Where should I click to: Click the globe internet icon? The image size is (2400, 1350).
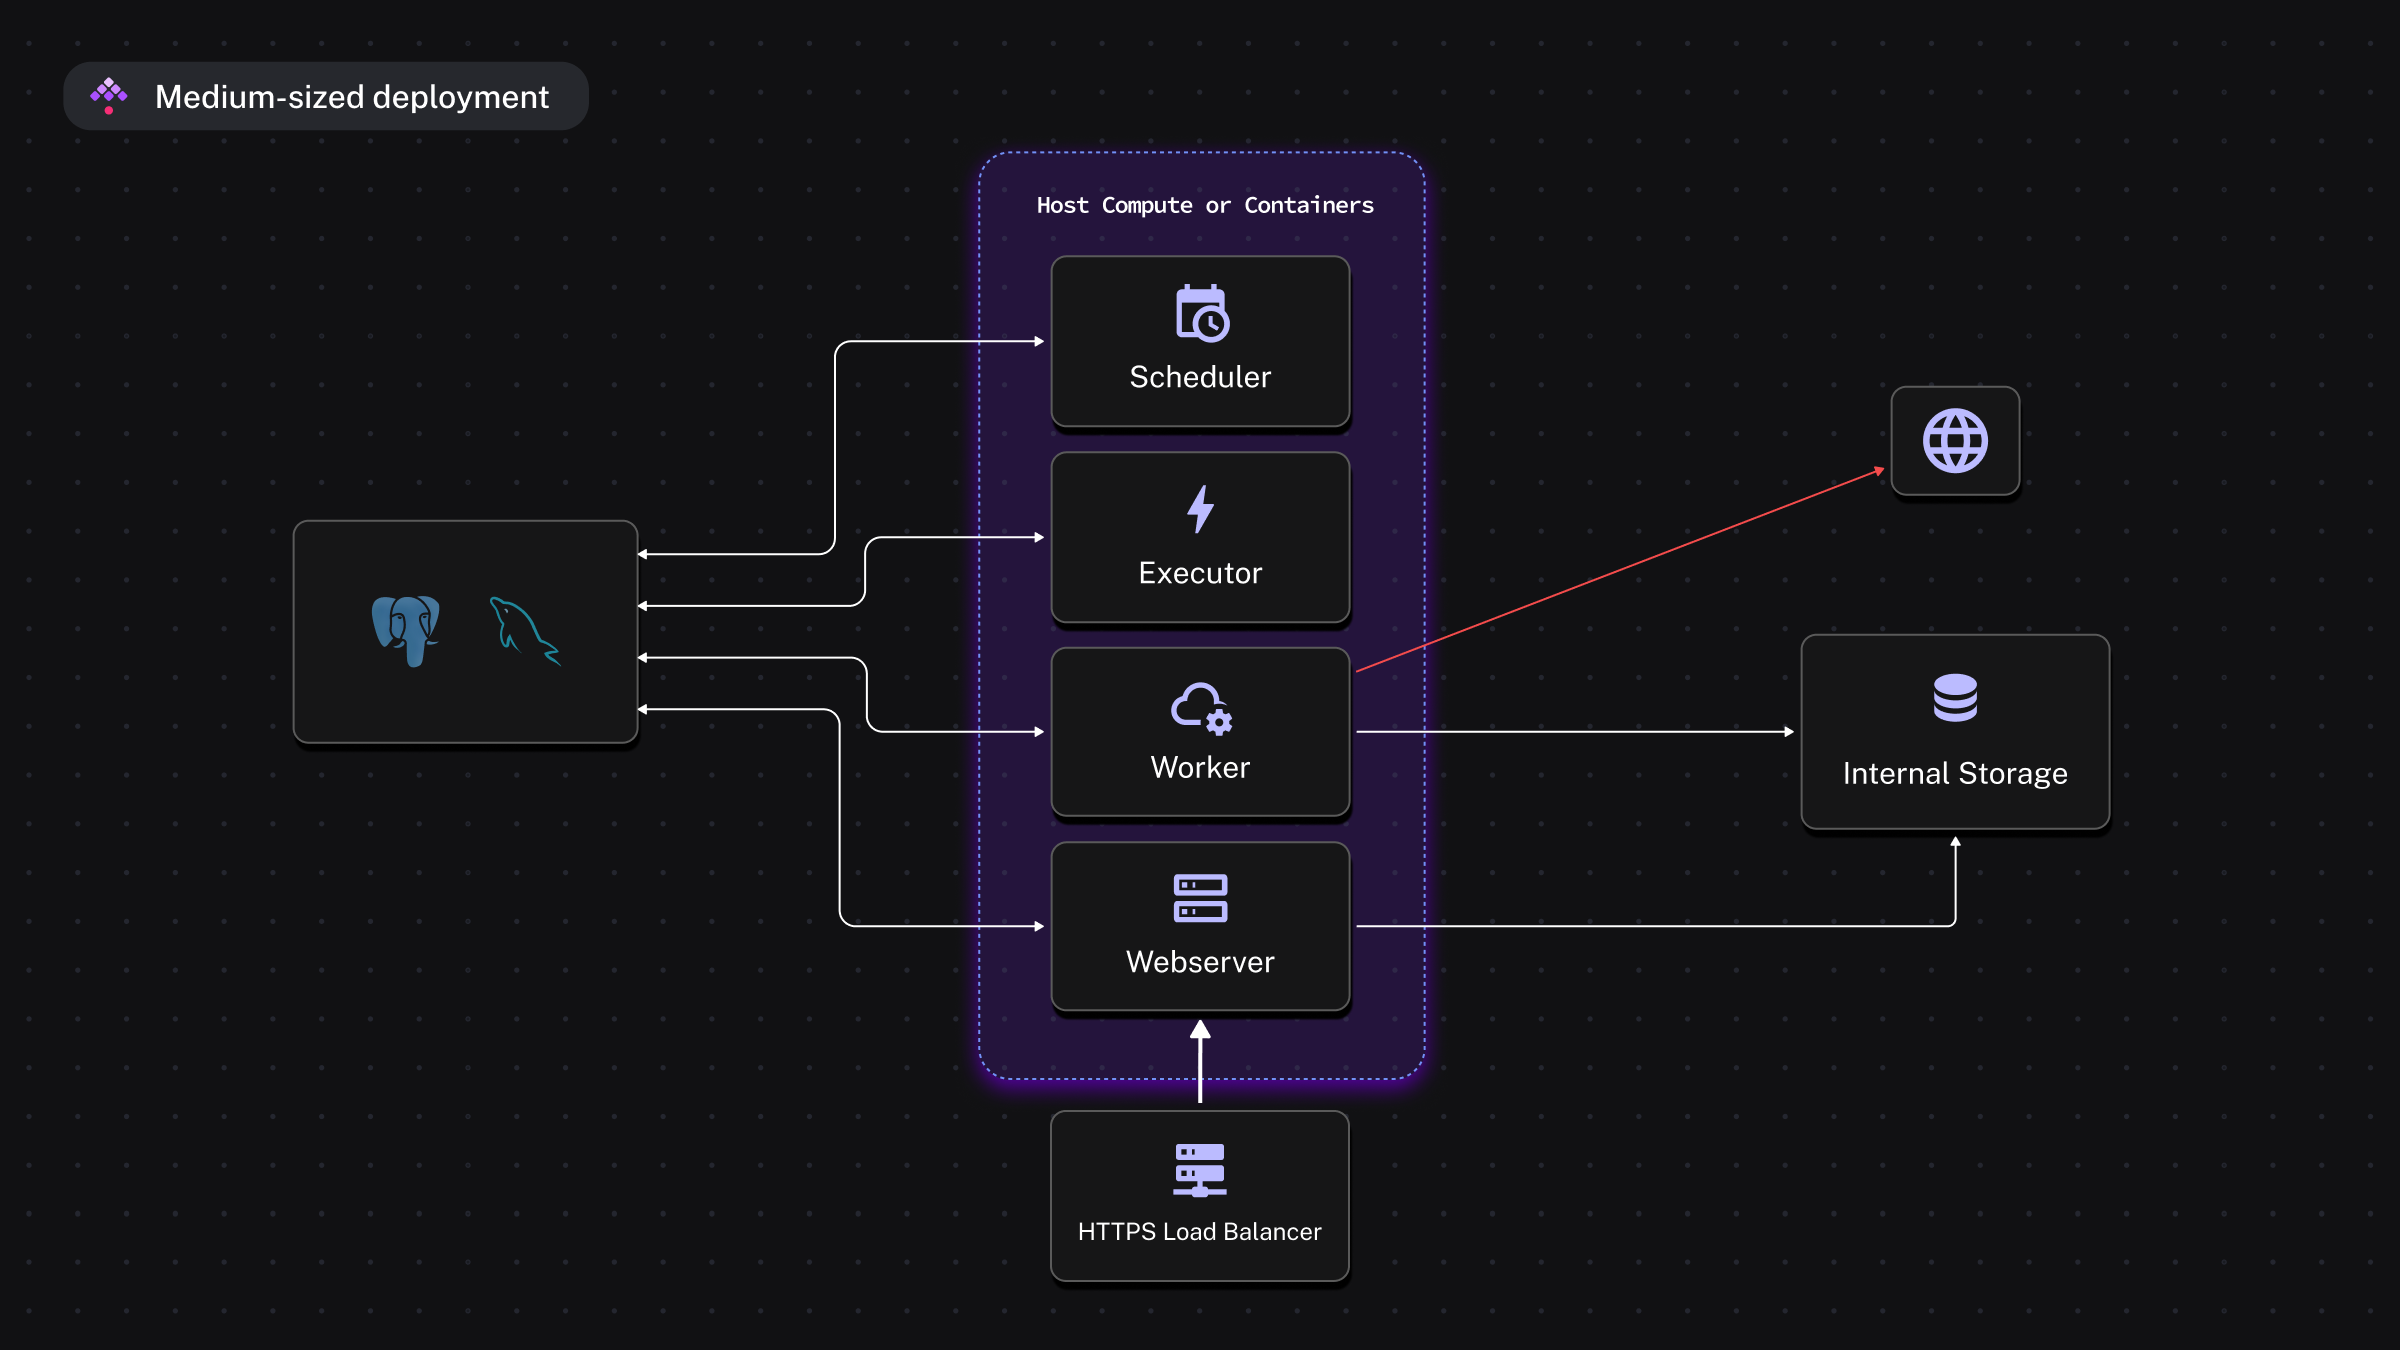(x=1954, y=441)
